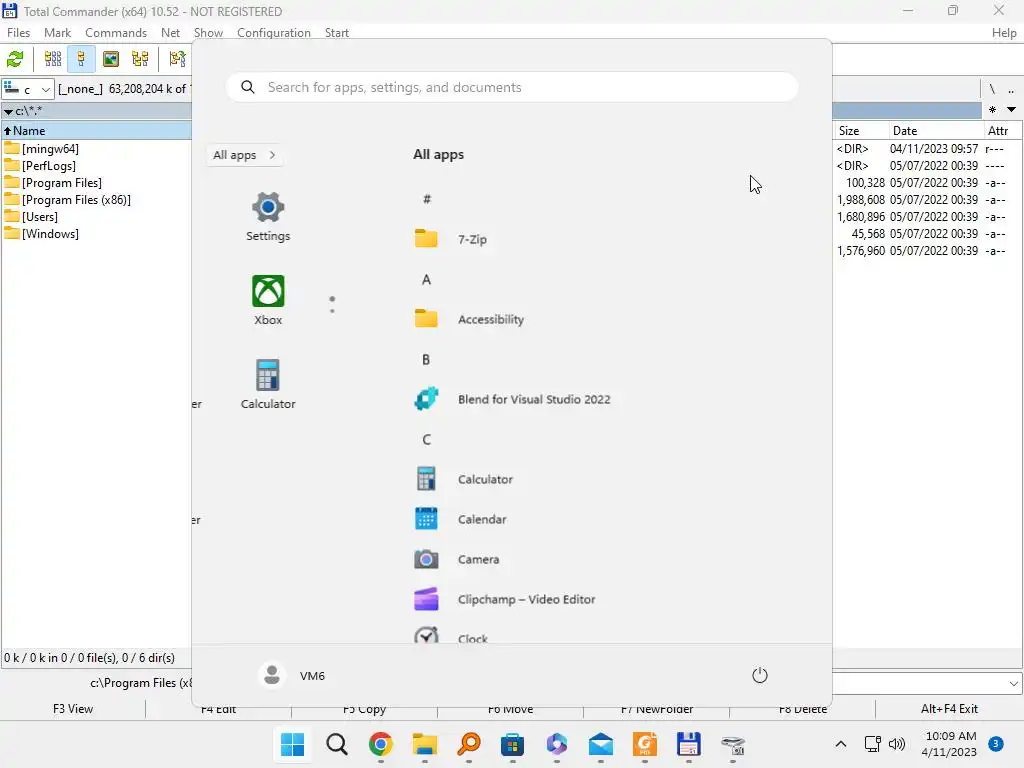Click the rightmost partially hidden toolbar icon
Viewport: 1024px width, 768px height.
[178, 59]
